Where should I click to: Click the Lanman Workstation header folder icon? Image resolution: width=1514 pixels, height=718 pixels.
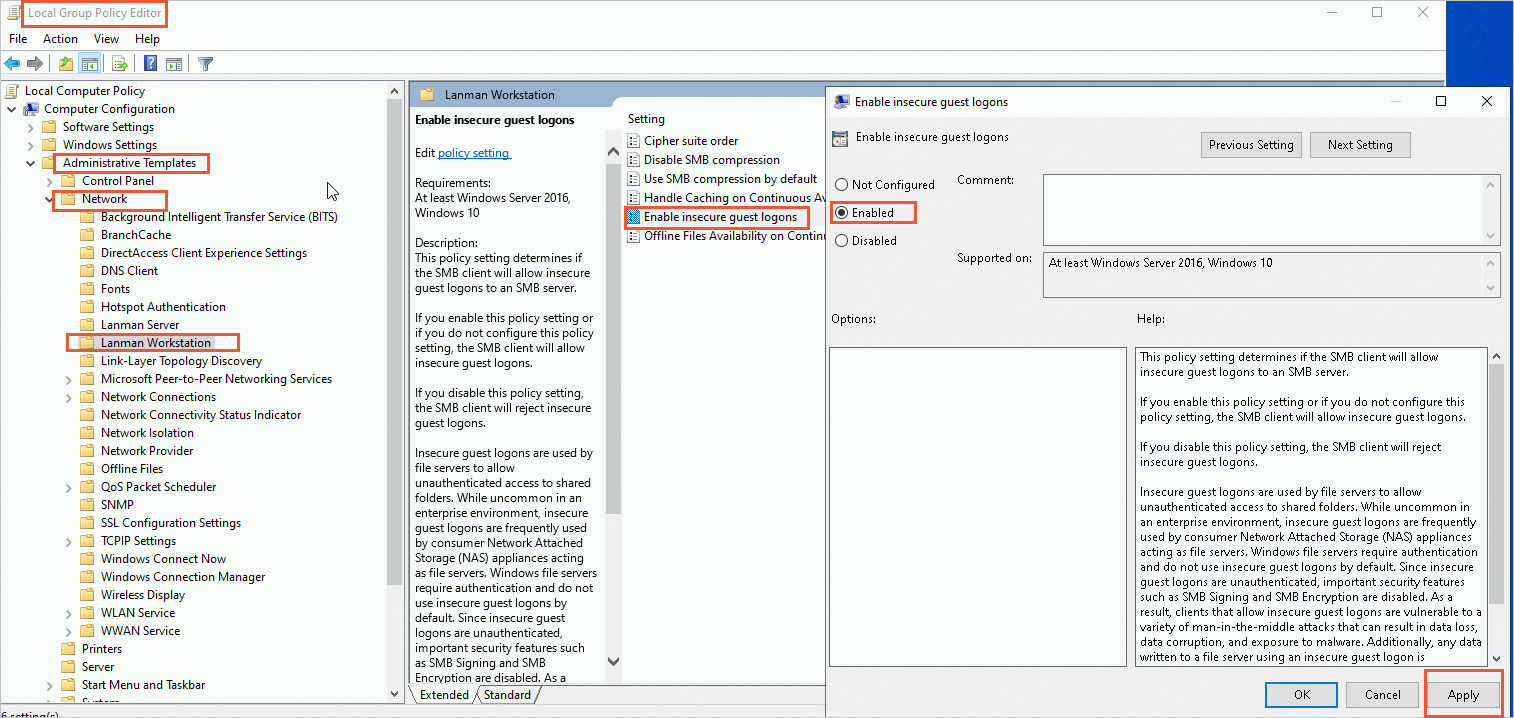tap(427, 95)
